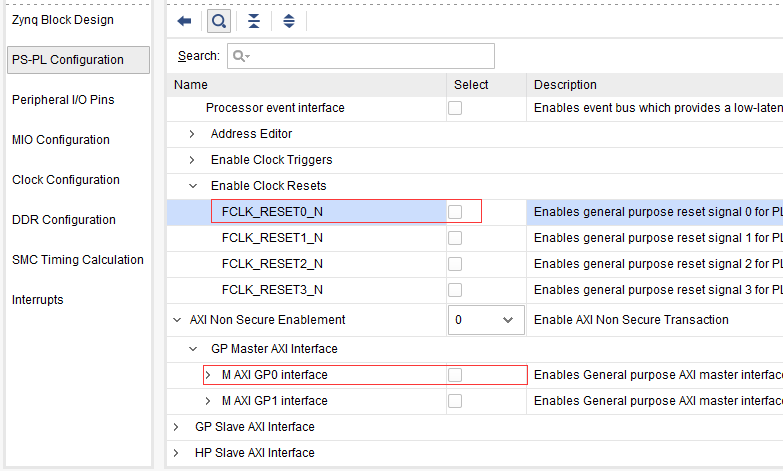This screenshot has width=783, height=471.
Task: Toggle the search magnifier toolbar button
Action: click(x=219, y=21)
